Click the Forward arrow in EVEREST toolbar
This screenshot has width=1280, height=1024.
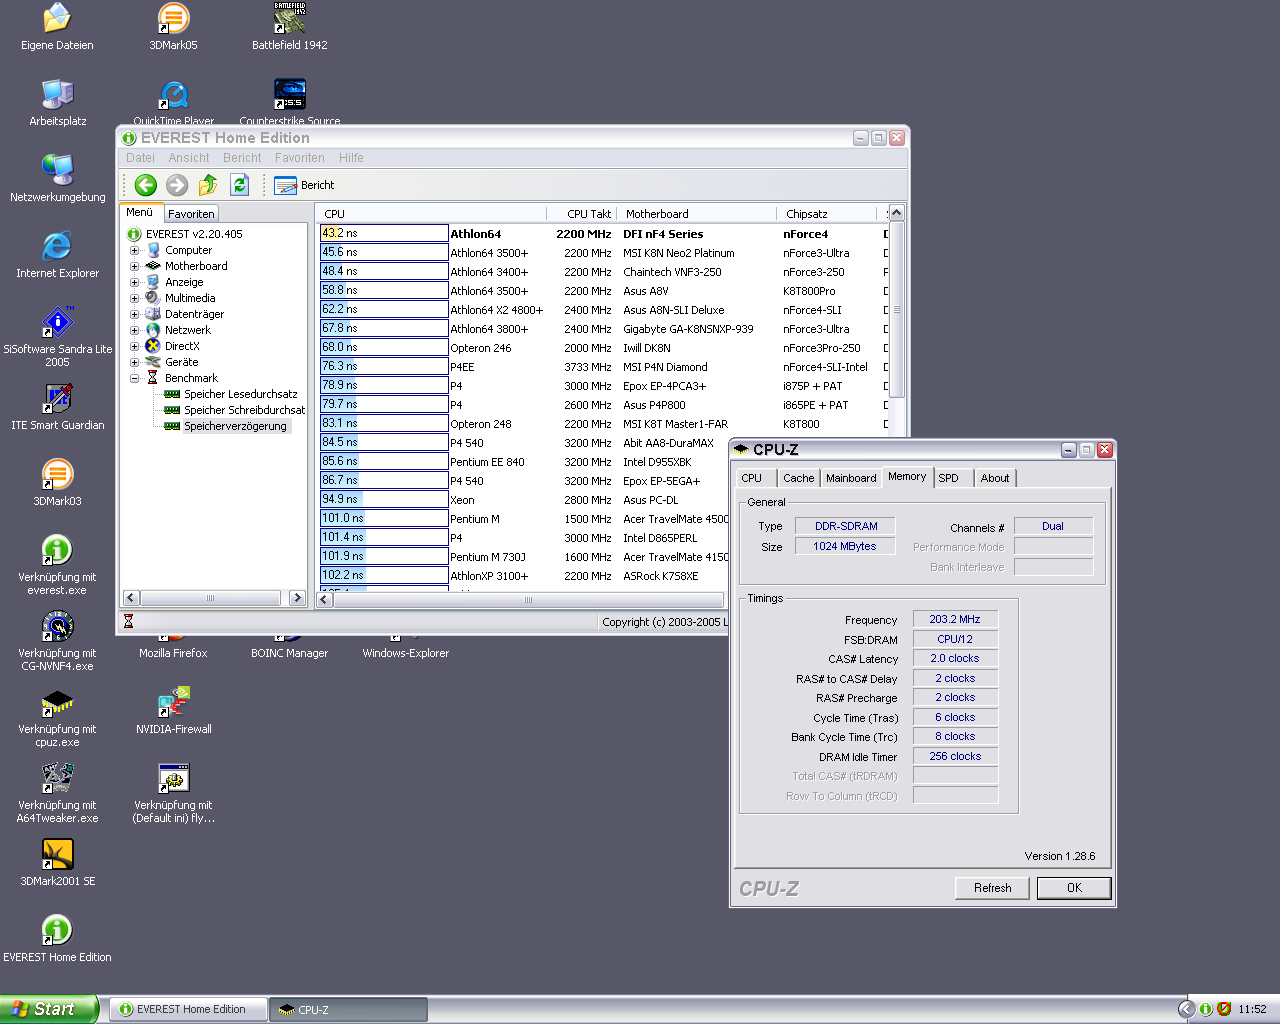[x=177, y=185]
